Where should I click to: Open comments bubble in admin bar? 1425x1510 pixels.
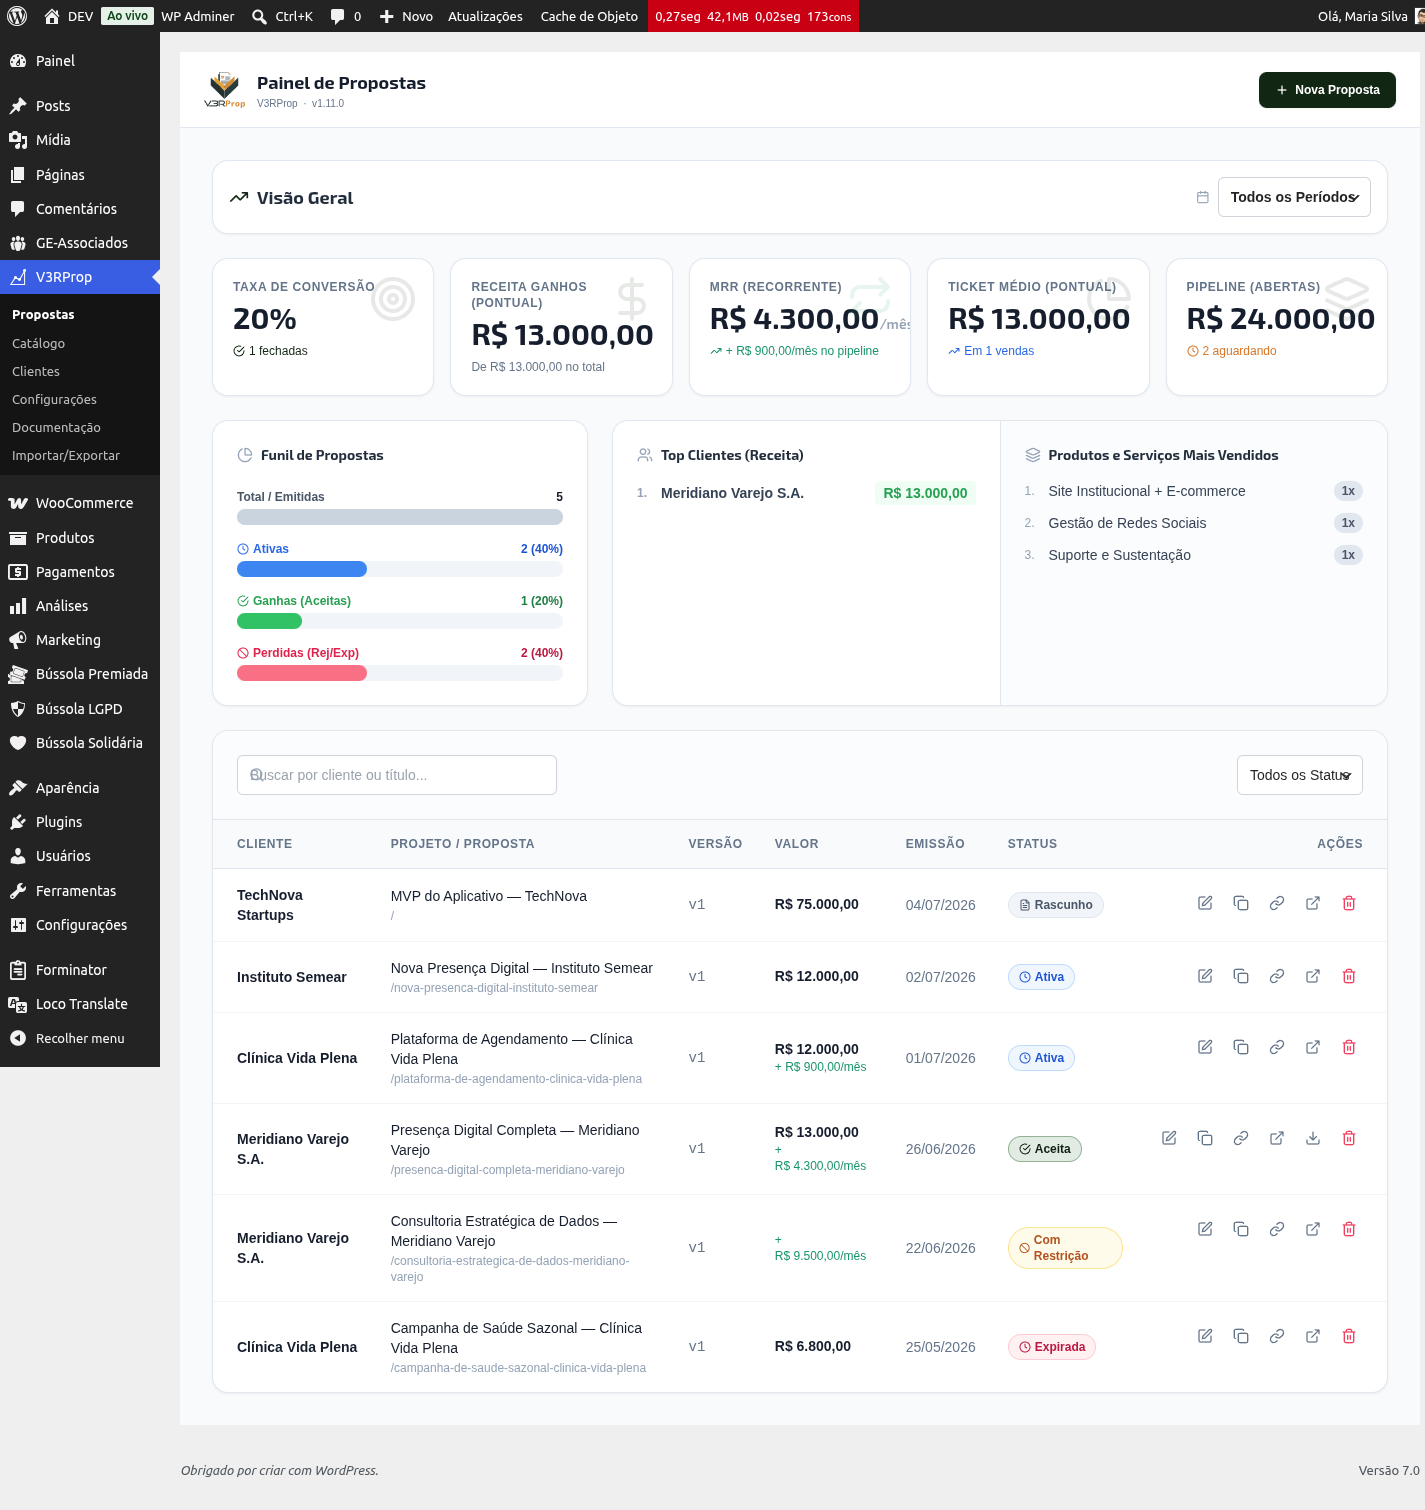pyautogui.click(x=346, y=16)
